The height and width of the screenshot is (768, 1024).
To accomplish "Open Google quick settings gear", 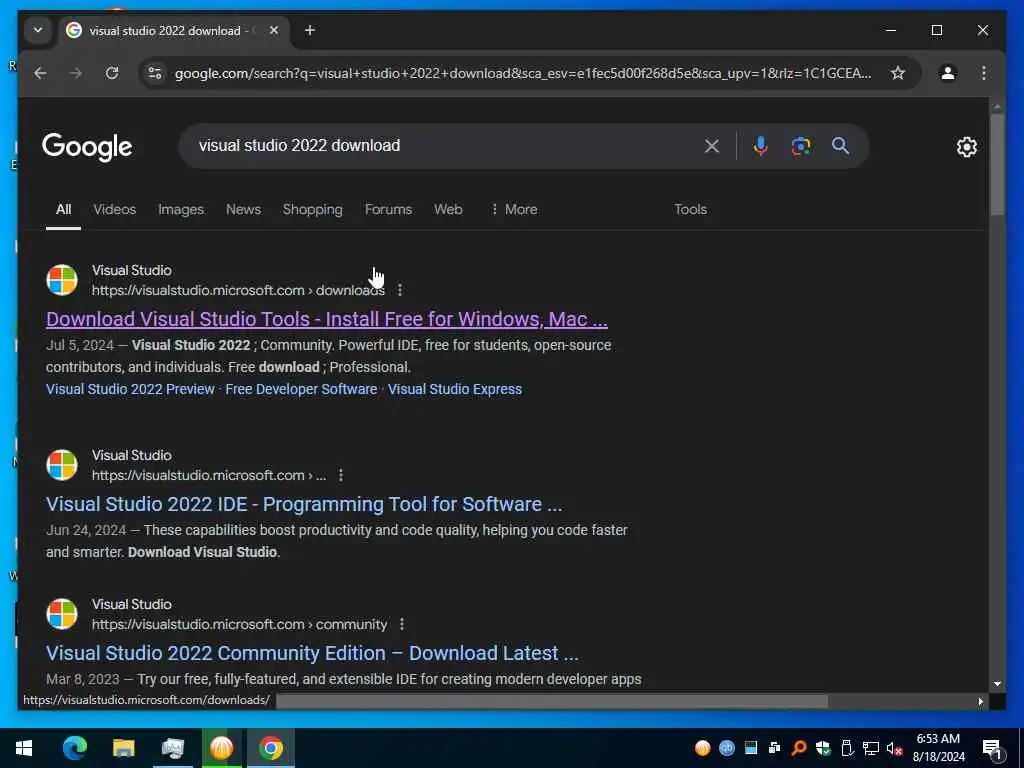I will pos(967,147).
